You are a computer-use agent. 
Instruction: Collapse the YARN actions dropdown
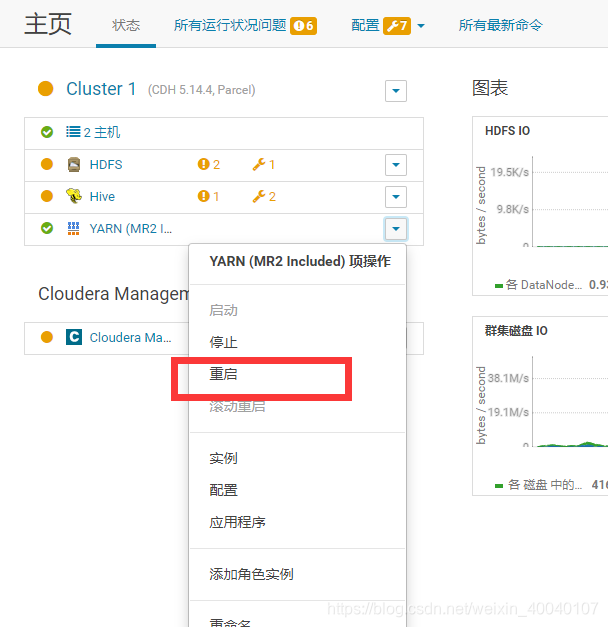click(396, 229)
